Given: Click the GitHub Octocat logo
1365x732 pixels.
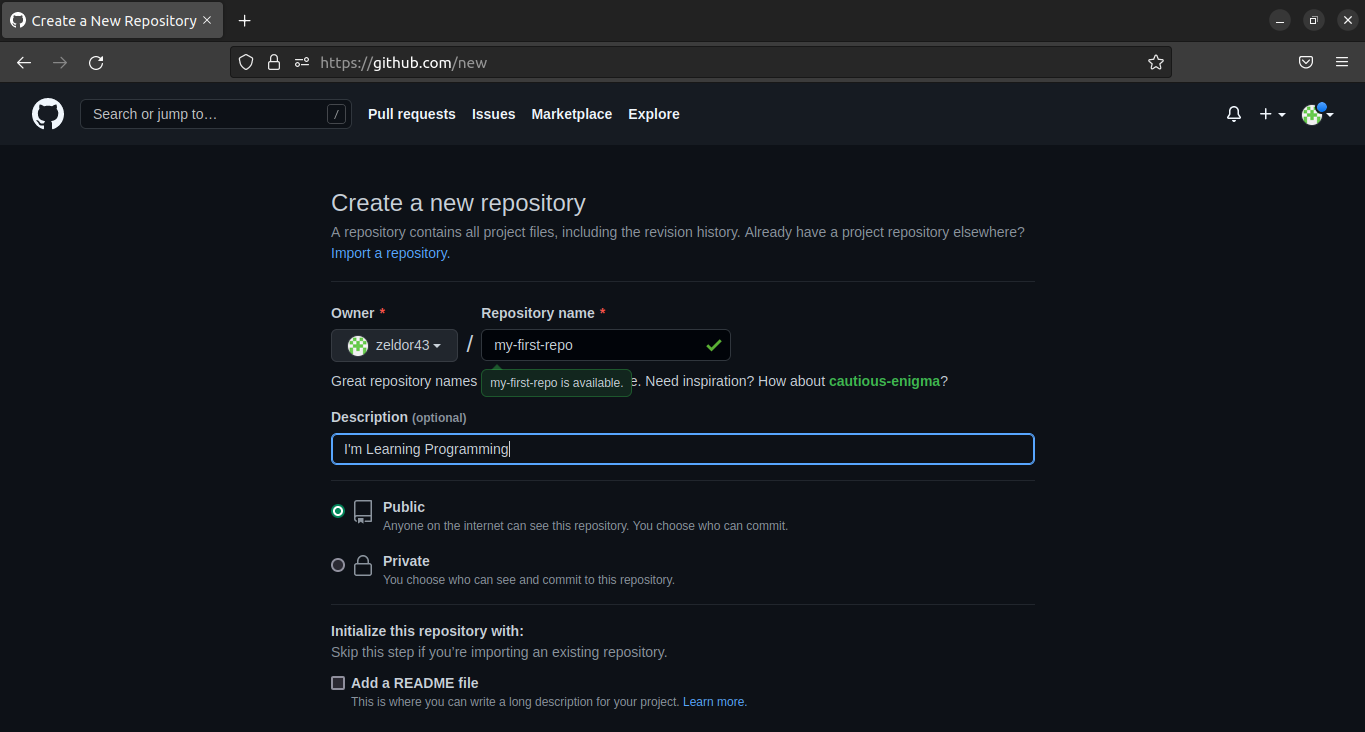Looking at the screenshot, I should point(48,114).
